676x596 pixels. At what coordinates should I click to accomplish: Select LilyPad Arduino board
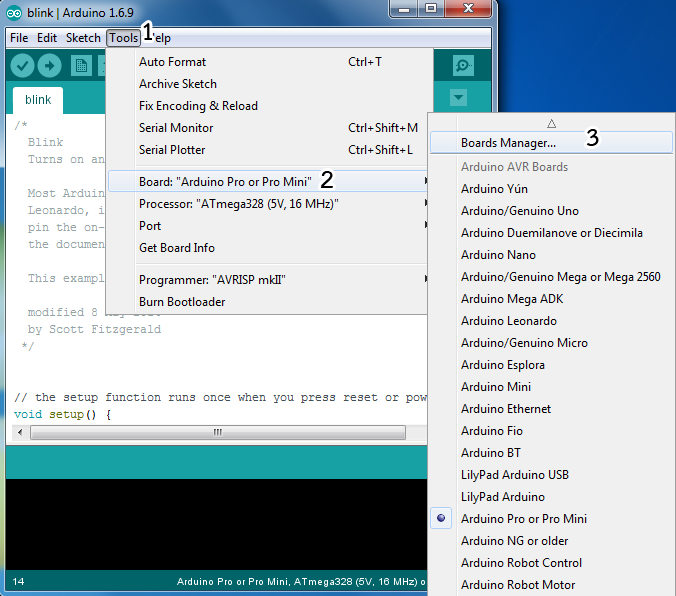click(x=551, y=497)
